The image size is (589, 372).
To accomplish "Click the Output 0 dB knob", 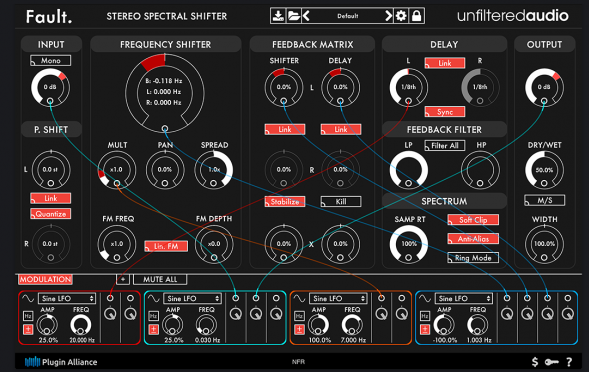I will coord(544,87).
